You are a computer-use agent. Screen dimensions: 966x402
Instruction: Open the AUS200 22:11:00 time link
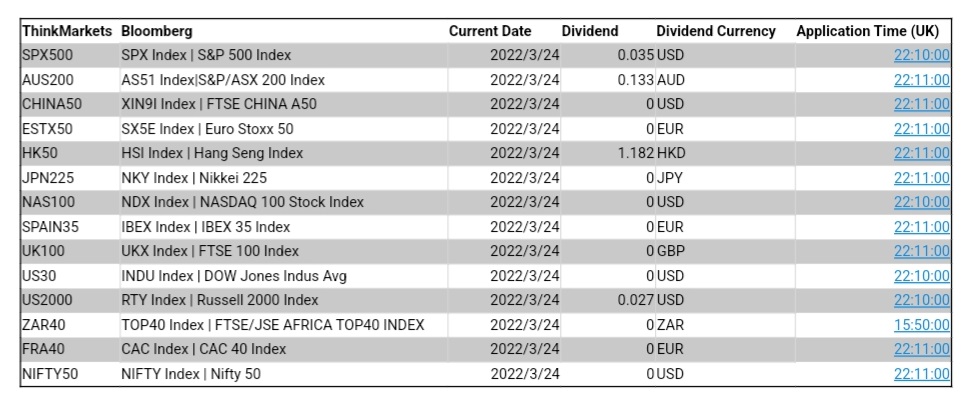click(921, 79)
